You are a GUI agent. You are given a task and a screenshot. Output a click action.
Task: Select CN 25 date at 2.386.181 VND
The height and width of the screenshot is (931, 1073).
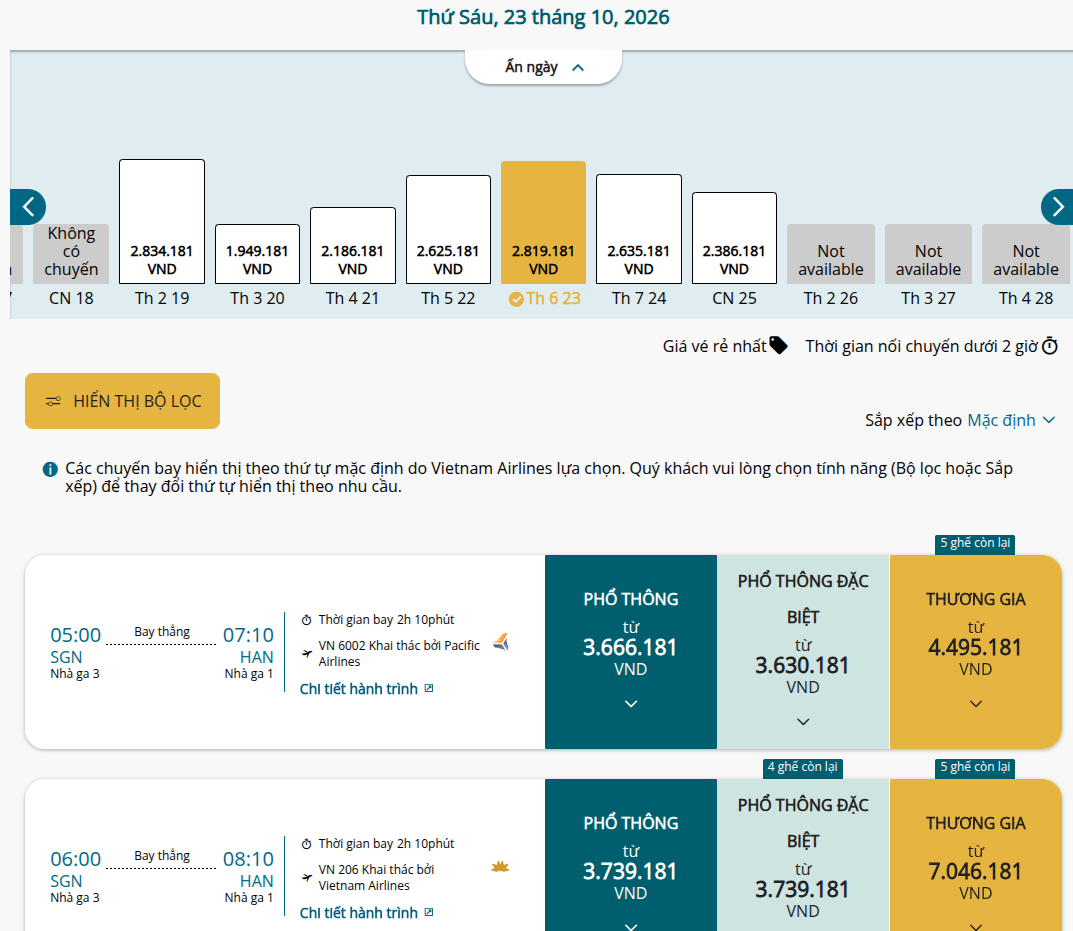coord(734,238)
